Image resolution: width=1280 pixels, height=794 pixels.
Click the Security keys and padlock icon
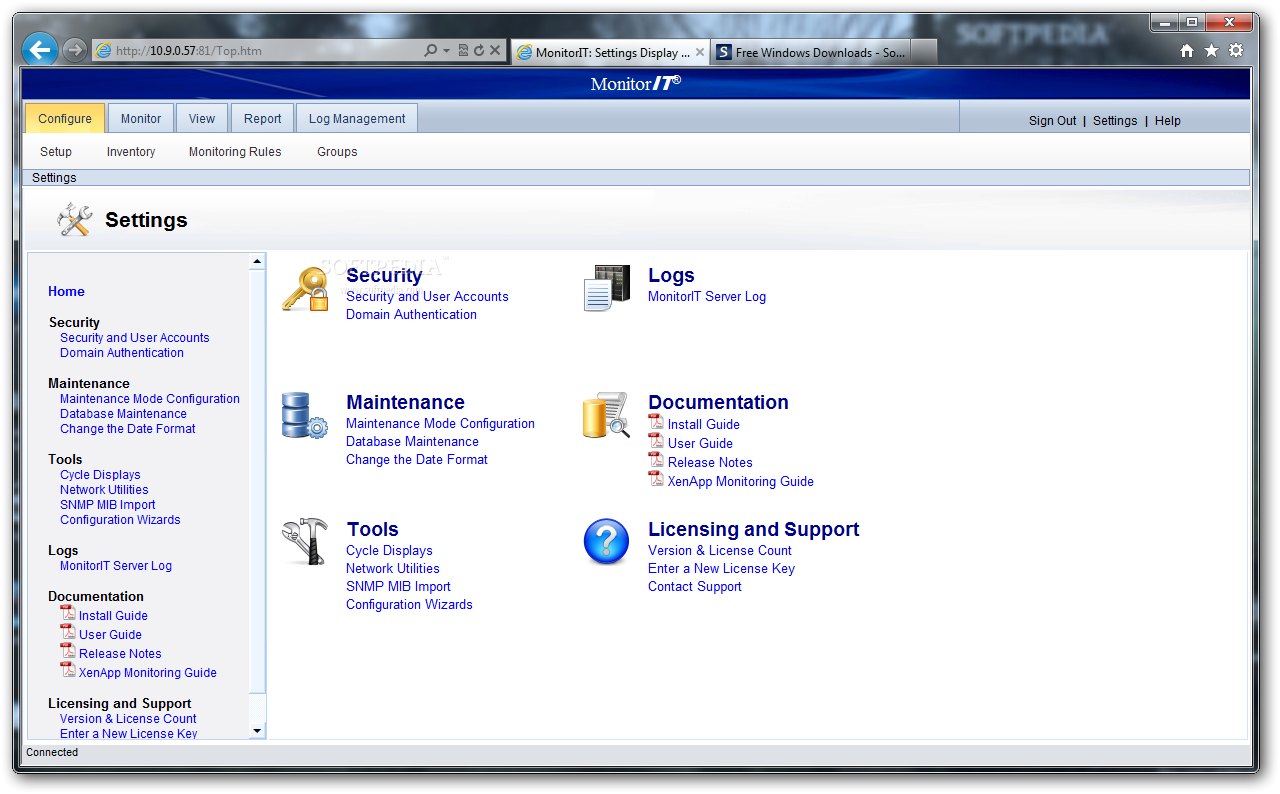306,289
